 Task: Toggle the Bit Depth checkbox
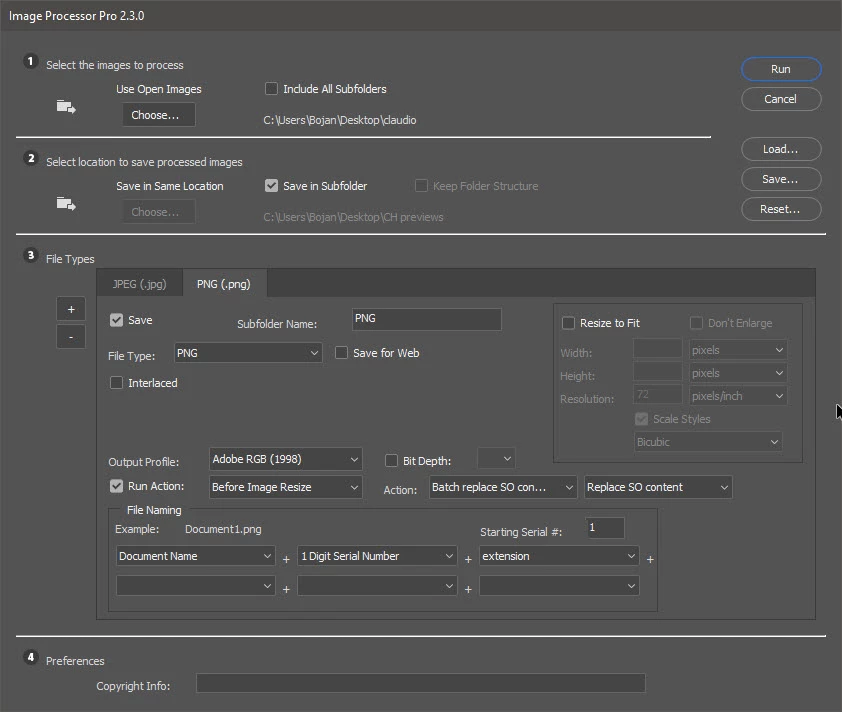pyautogui.click(x=391, y=461)
